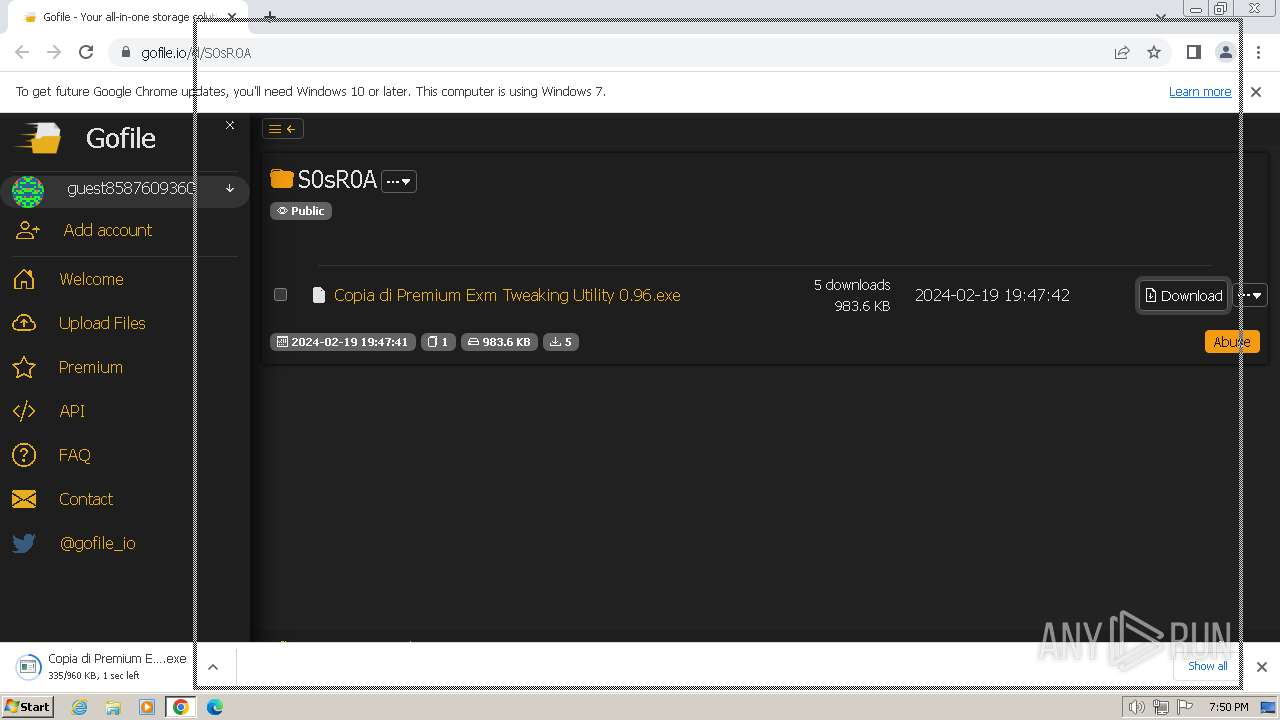Viewport: 1280px width, 720px height.
Task: Open the API page
Action: (x=72, y=411)
